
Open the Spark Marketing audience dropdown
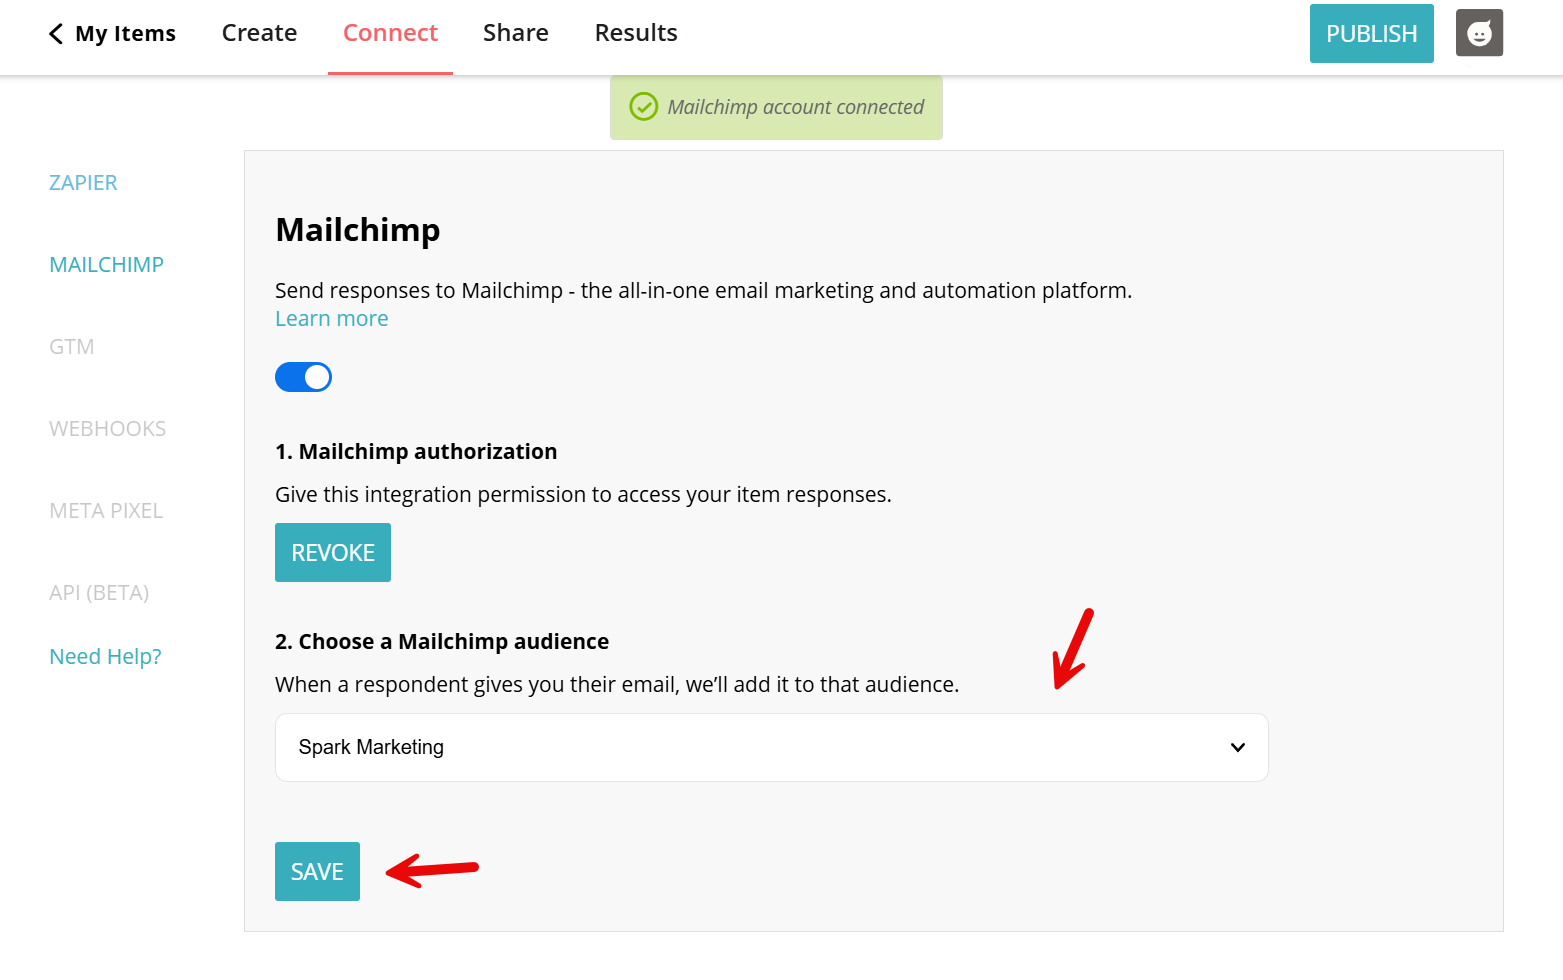pos(770,747)
